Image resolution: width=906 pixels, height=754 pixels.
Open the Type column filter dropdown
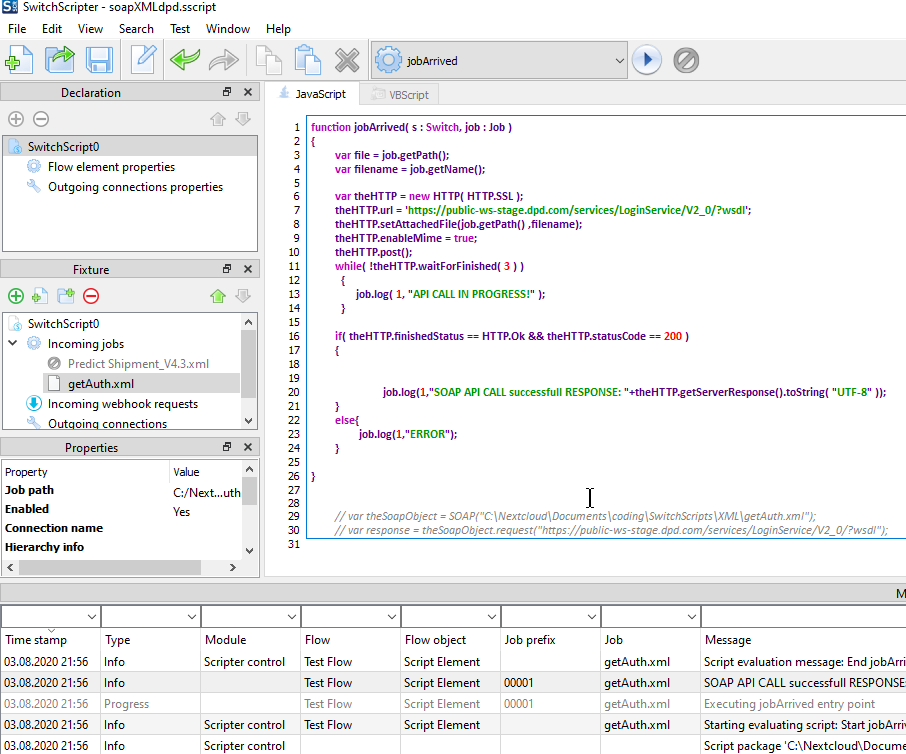[x=192, y=616]
